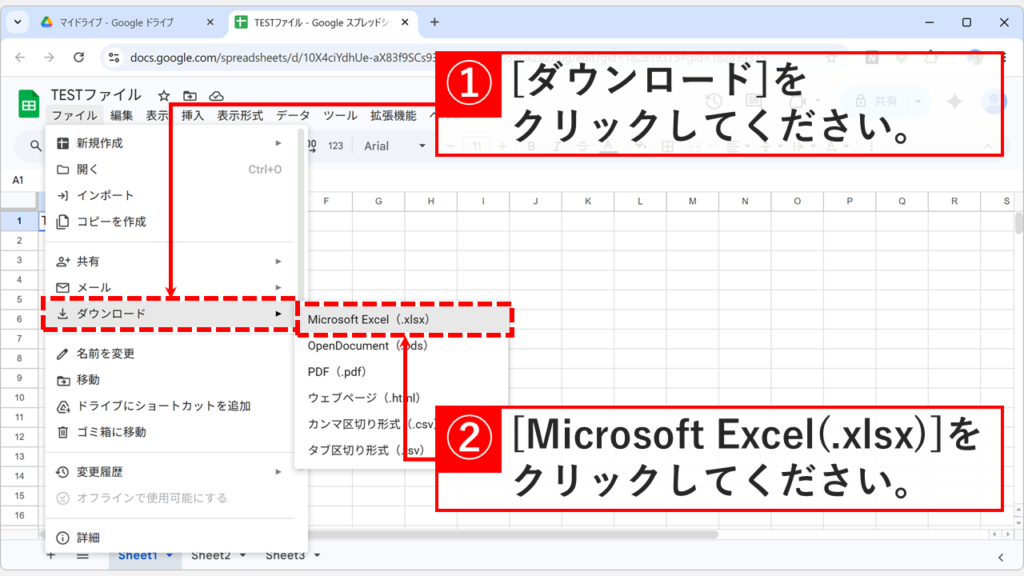
Task: Open the all sheets list icon
Action: pyautogui.click(x=82, y=556)
